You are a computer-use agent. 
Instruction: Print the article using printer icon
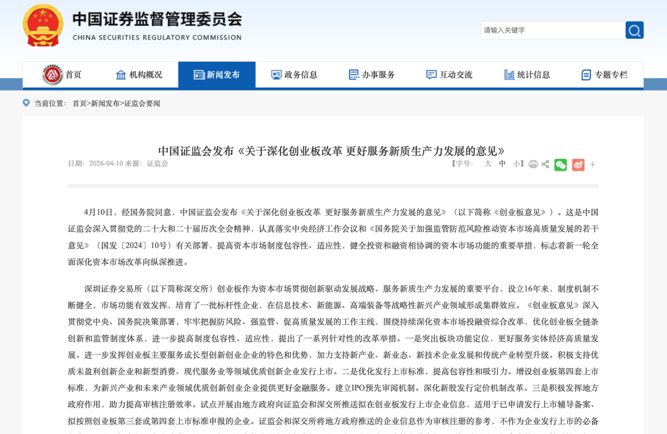tap(533, 164)
